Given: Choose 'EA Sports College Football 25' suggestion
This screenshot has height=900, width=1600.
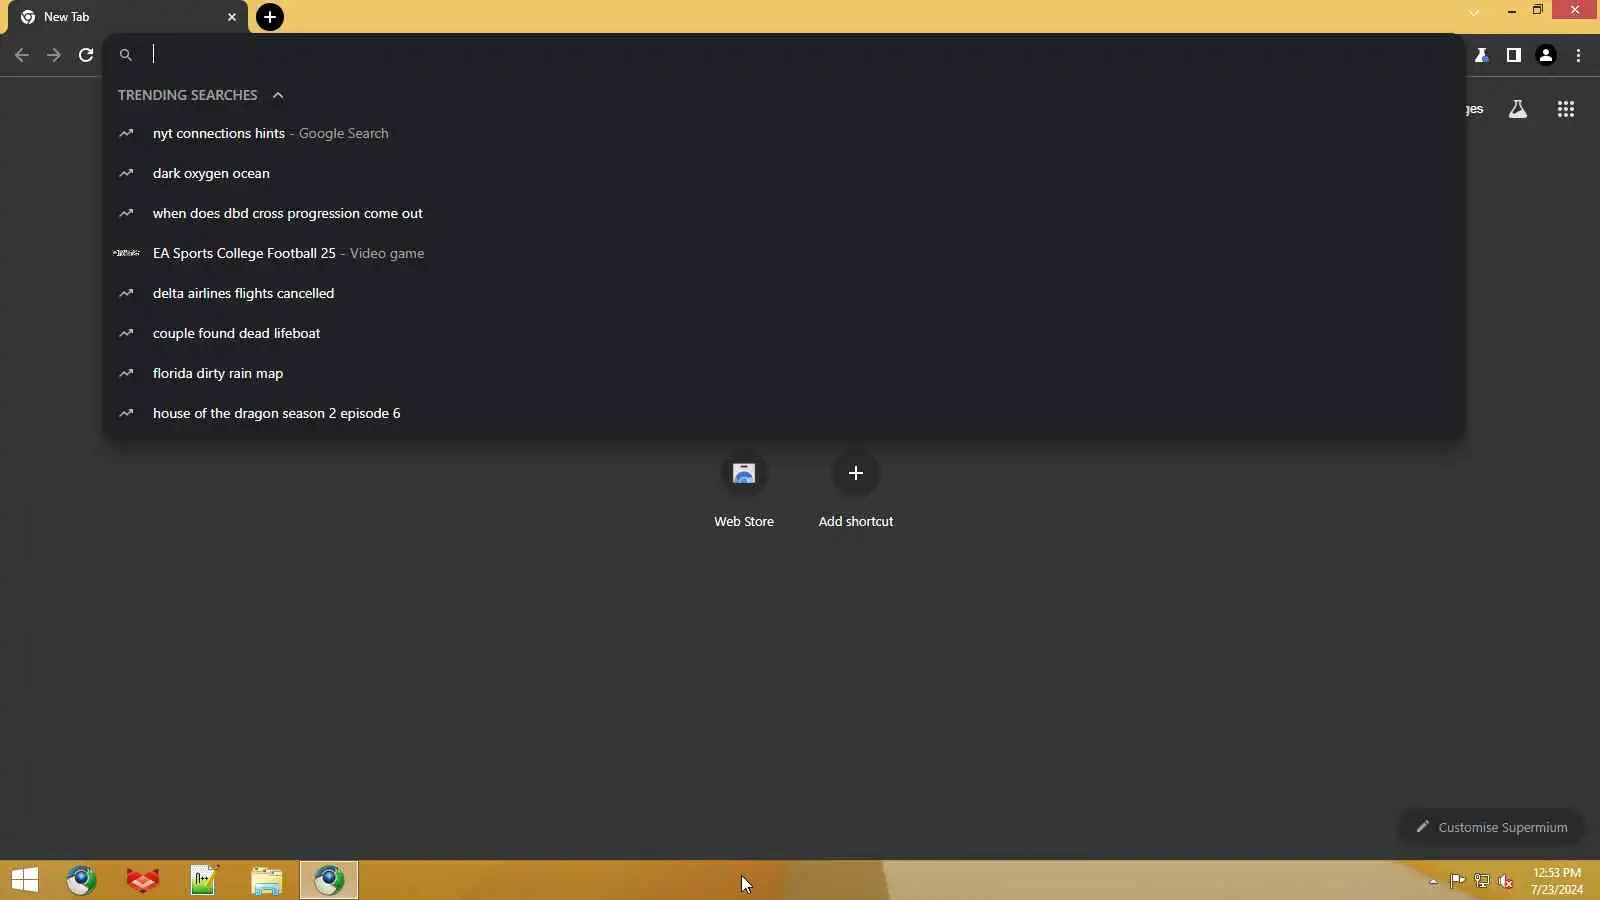Looking at the screenshot, I should click(x=784, y=253).
